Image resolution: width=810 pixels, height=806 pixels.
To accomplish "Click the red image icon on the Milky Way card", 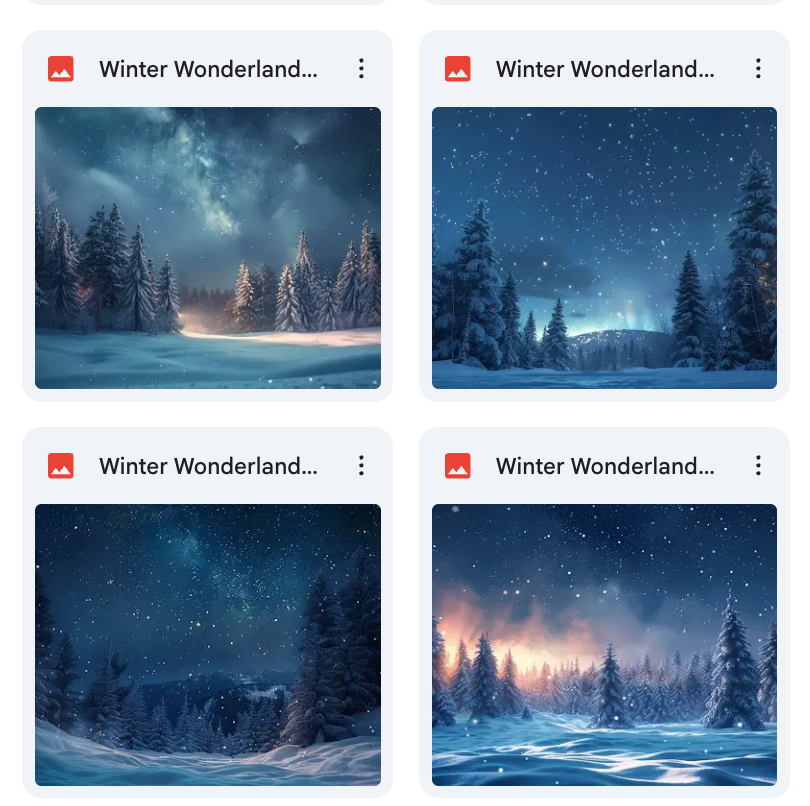I will click(61, 69).
